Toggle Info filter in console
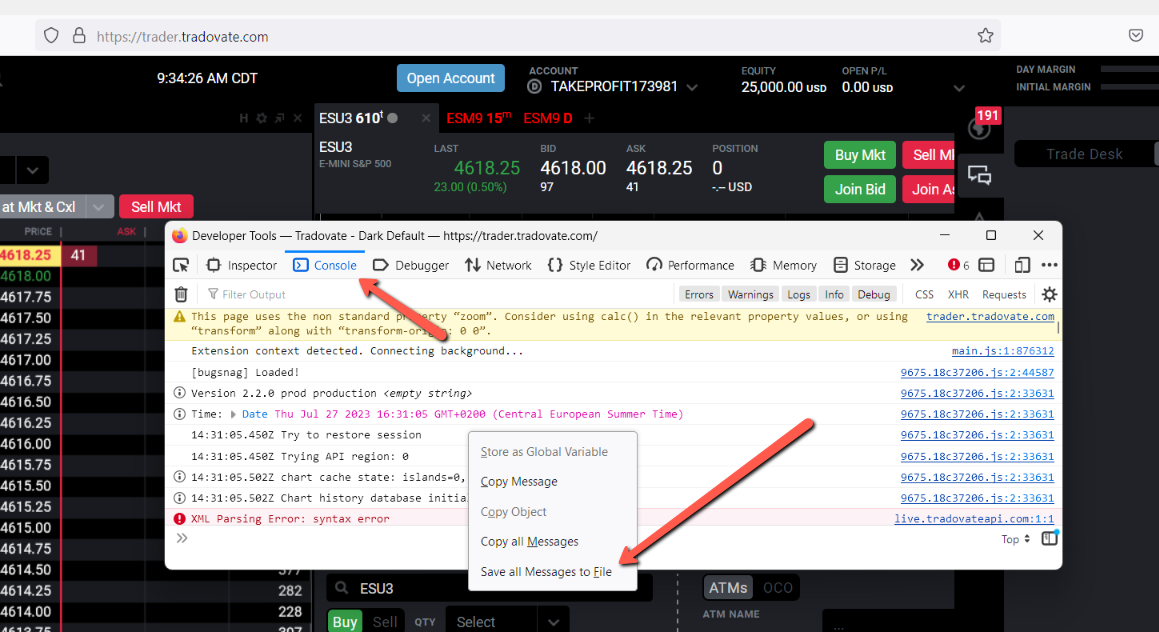Image resolution: width=1159 pixels, height=632 pixels. [x=834, y=294]
